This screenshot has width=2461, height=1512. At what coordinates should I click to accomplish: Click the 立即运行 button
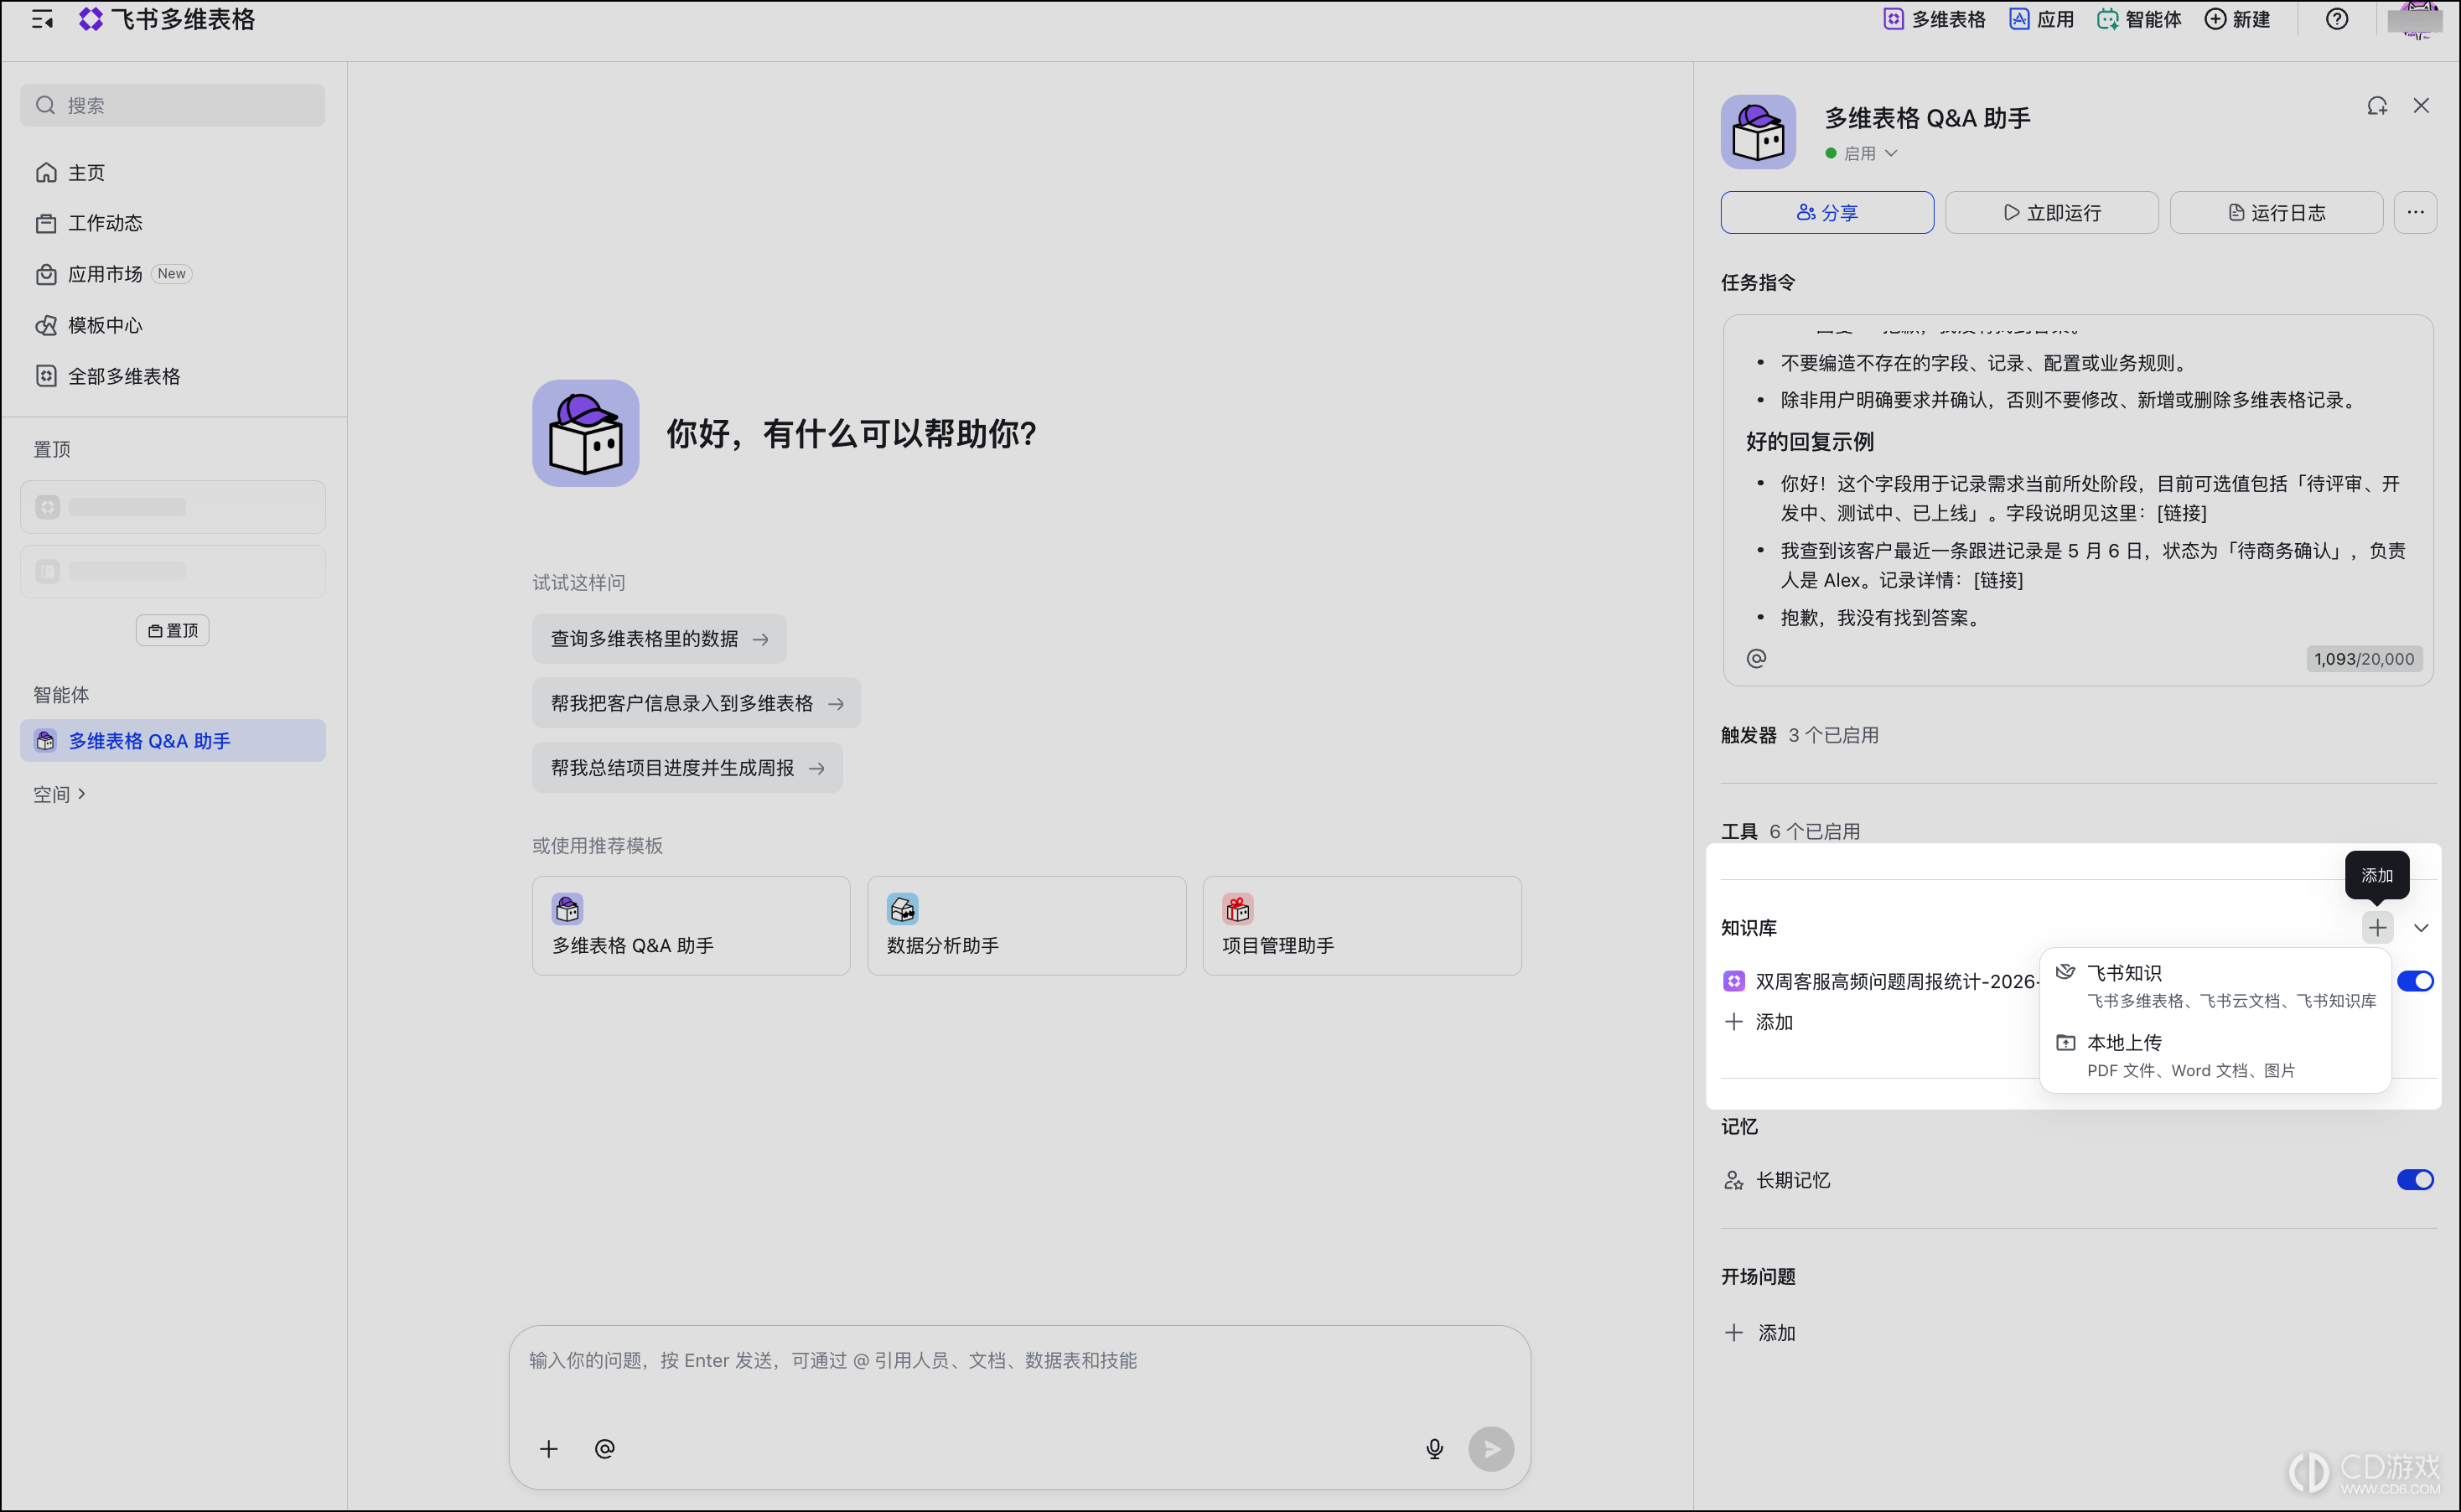[2052, 212]
